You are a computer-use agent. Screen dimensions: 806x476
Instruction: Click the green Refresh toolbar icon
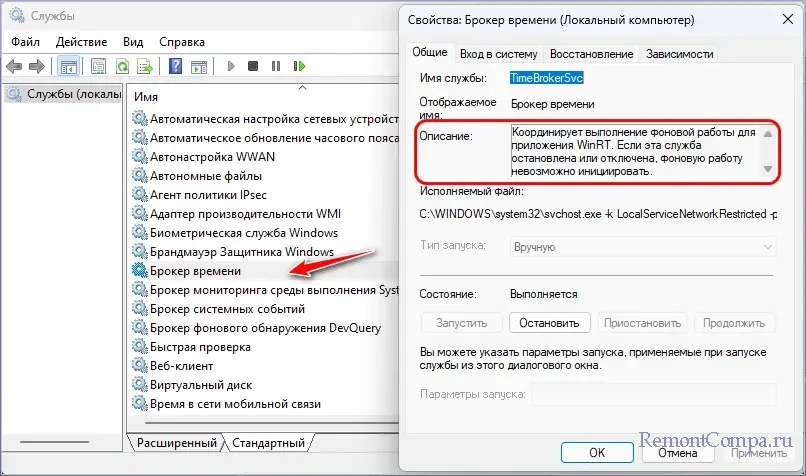pyautogui.click(x=122, y=66)
